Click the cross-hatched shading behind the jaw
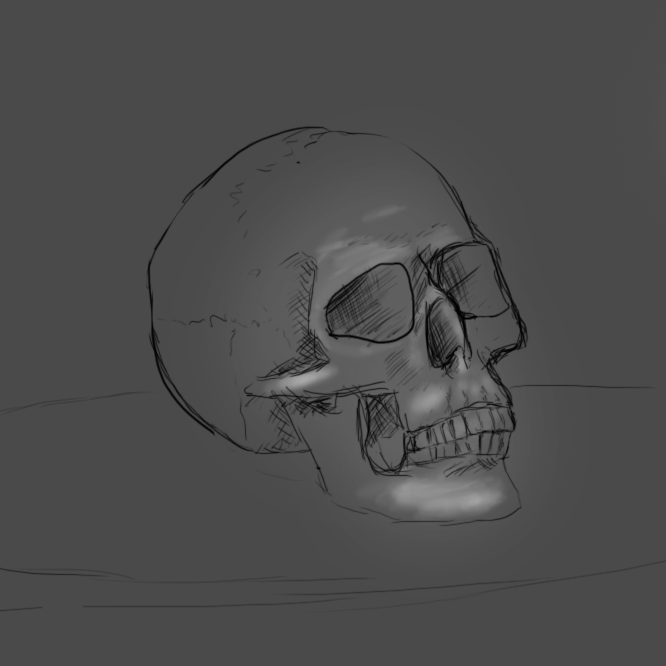The width and height of the screenshot is (666, 666). click(280, 432)
